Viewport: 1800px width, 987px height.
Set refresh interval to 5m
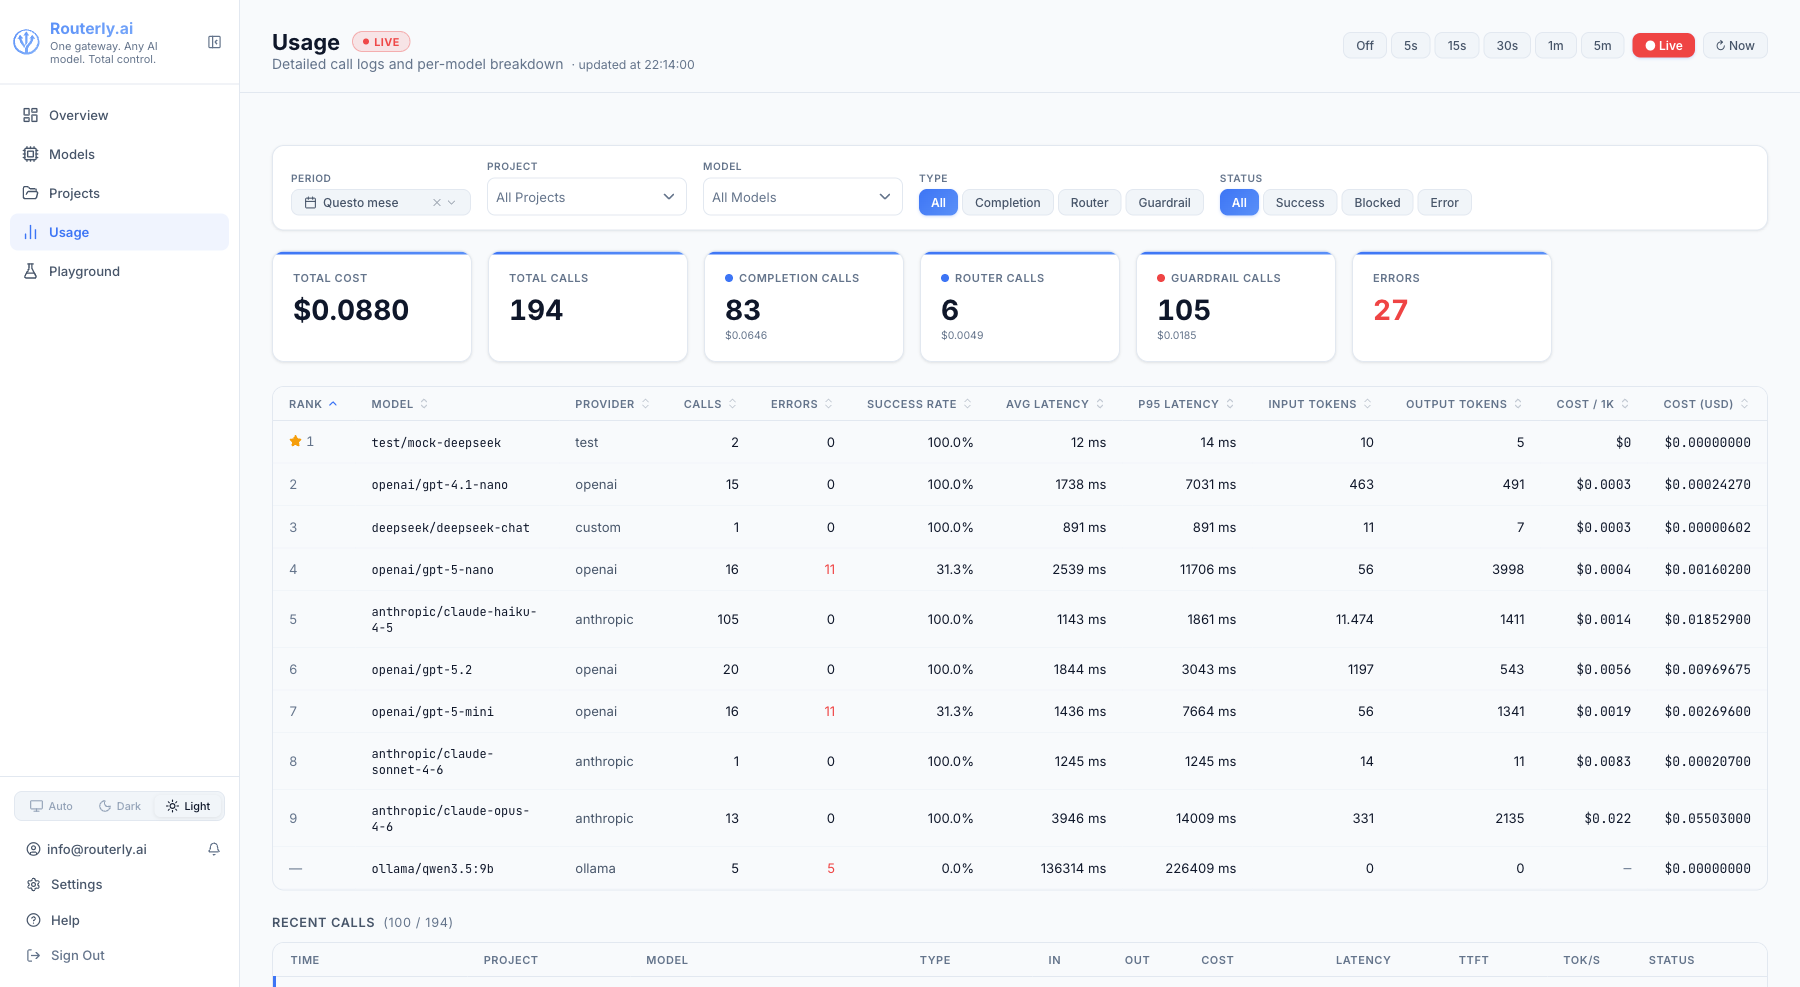1602,45
